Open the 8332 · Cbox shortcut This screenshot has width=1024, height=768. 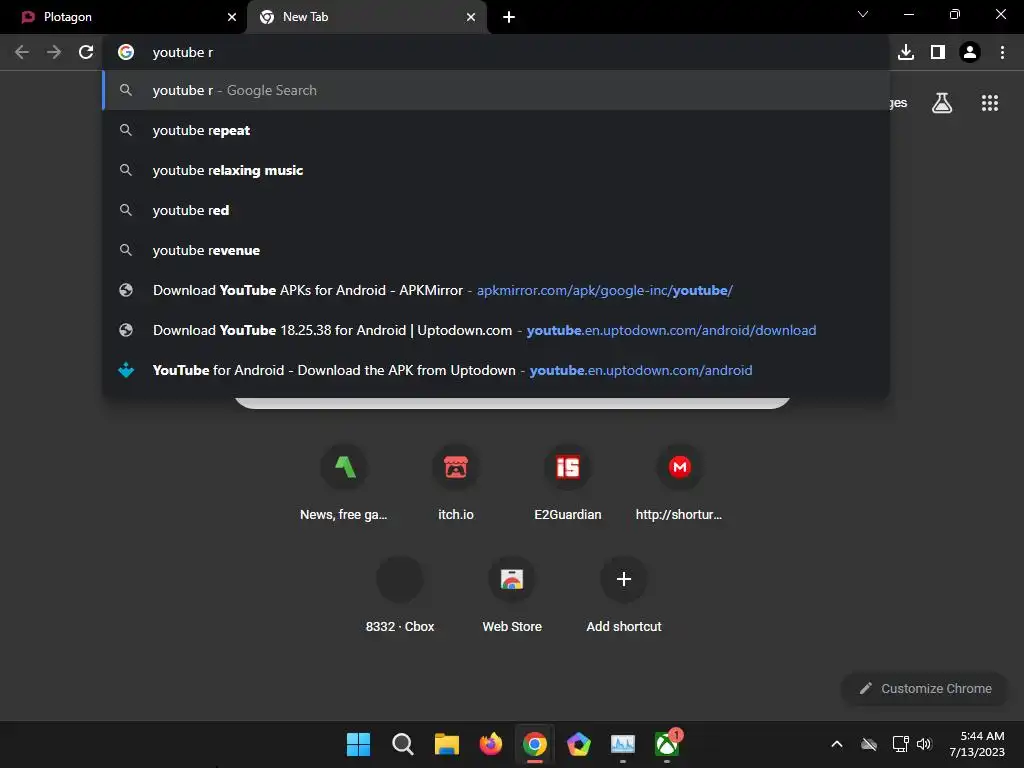click(400, 595)
